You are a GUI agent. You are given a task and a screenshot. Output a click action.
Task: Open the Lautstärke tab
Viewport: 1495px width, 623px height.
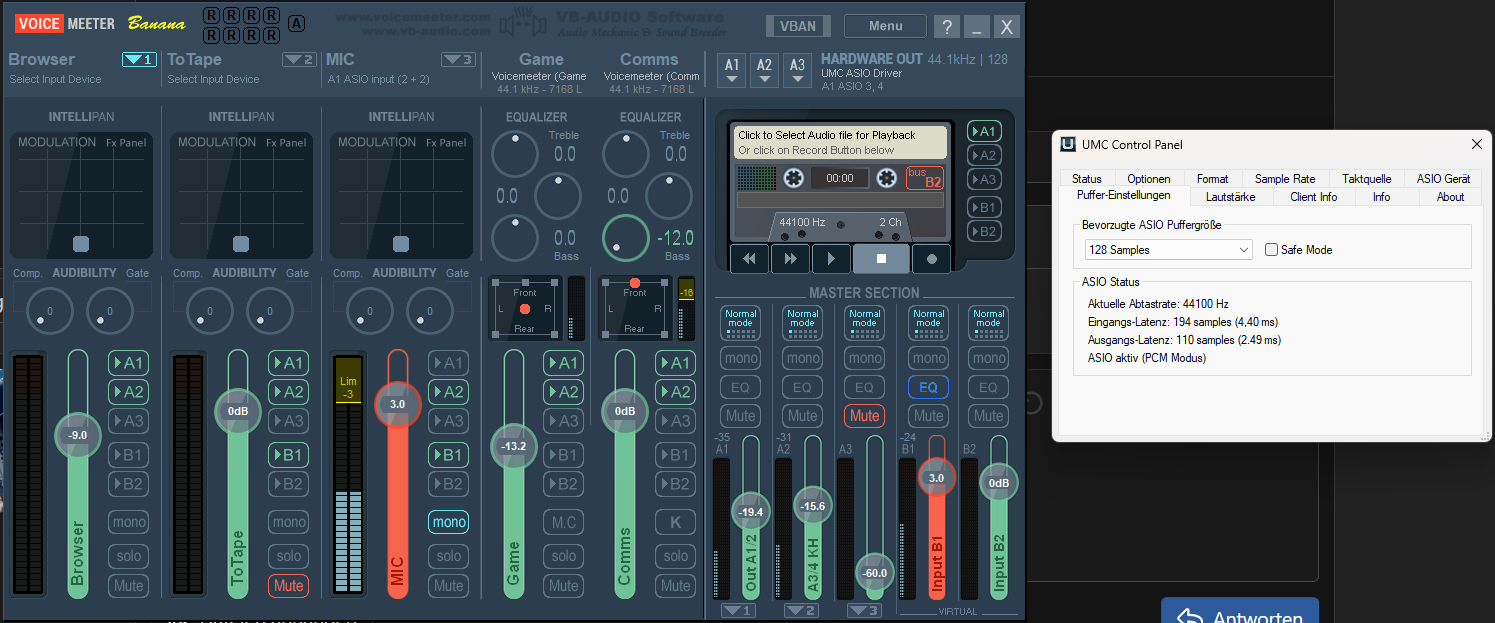(x=1230, y=197)
